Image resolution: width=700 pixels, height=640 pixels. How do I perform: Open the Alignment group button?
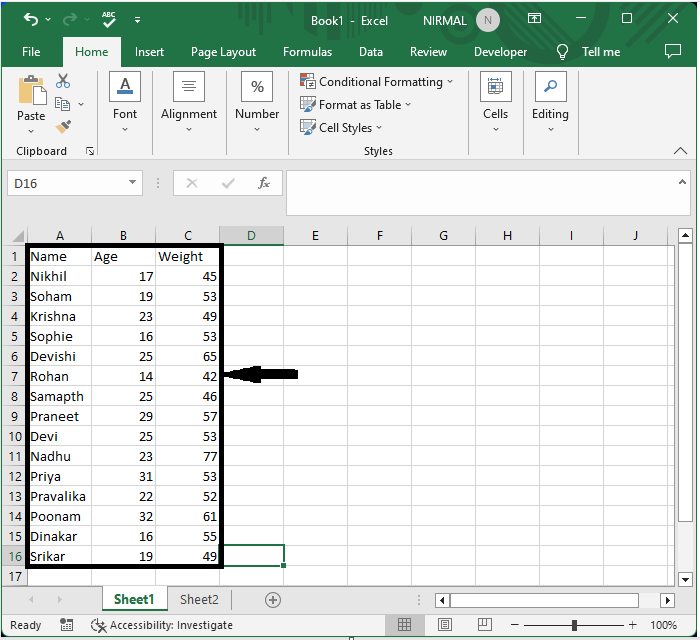[189, 102]
